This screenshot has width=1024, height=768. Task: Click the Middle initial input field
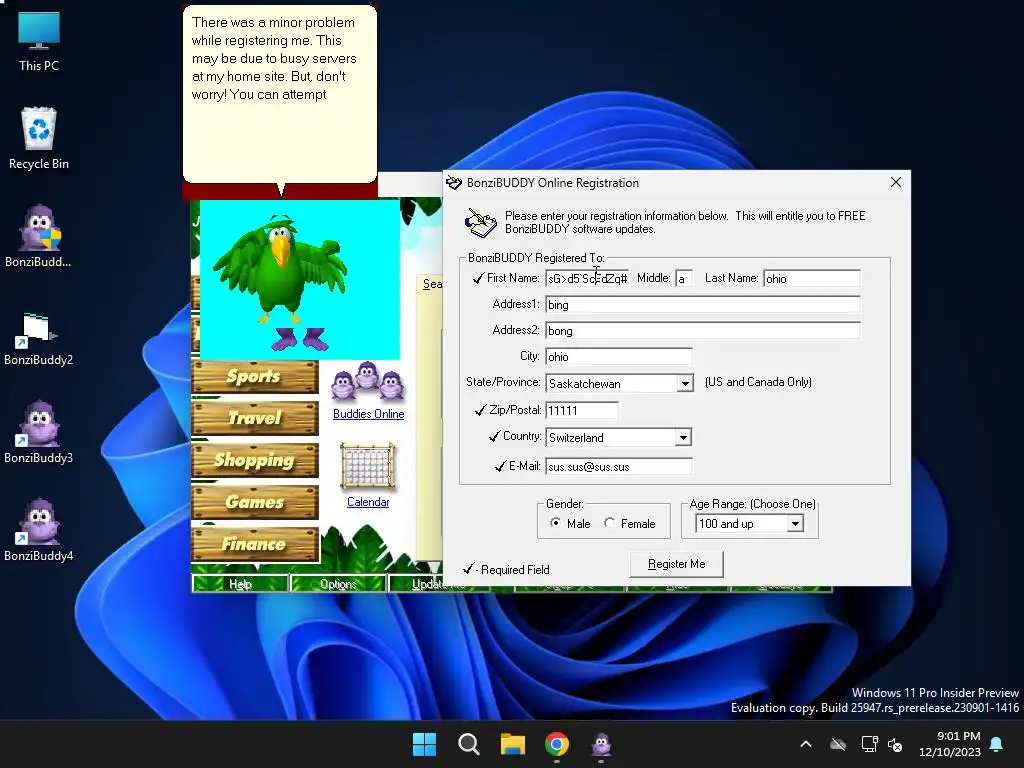pos(684,278)
